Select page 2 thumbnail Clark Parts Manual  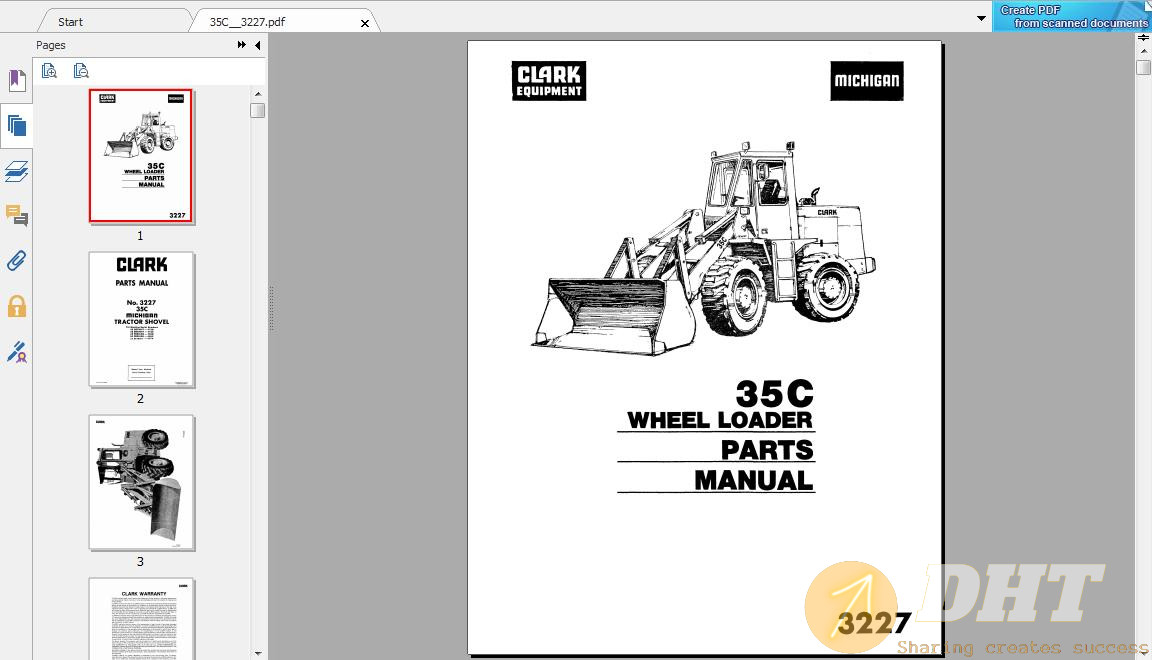tap(141, 319)
